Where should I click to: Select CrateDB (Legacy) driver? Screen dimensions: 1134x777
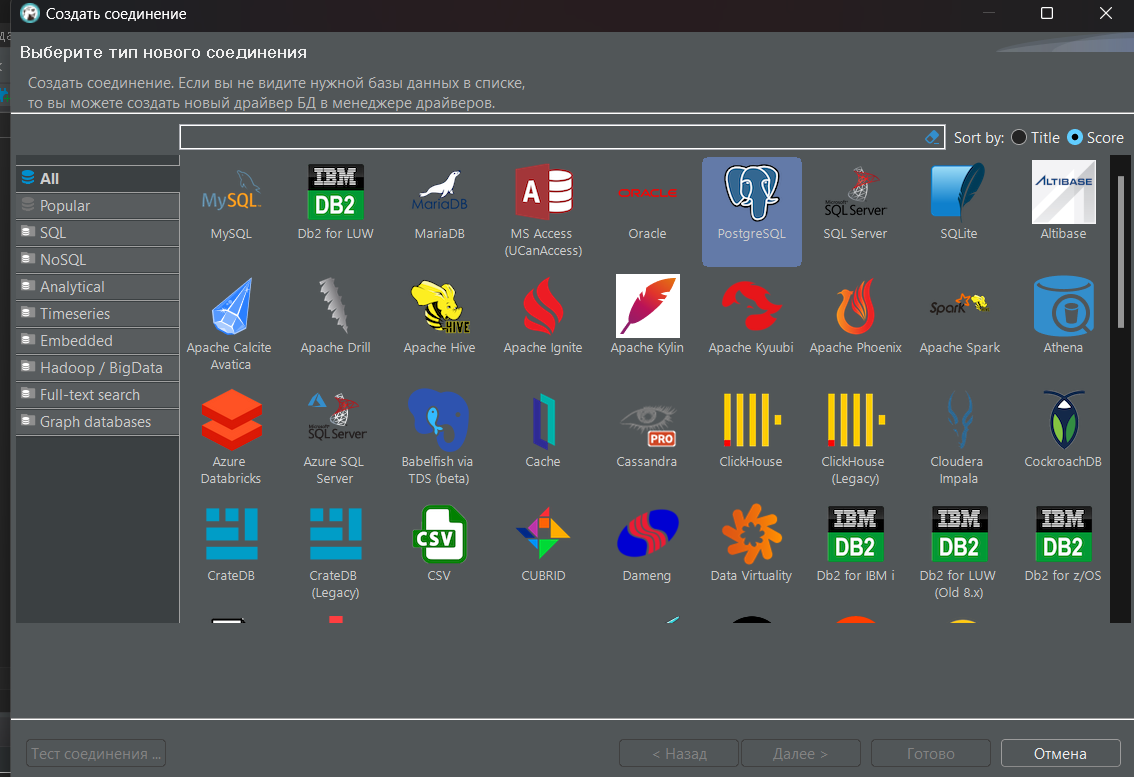point(335,551)
